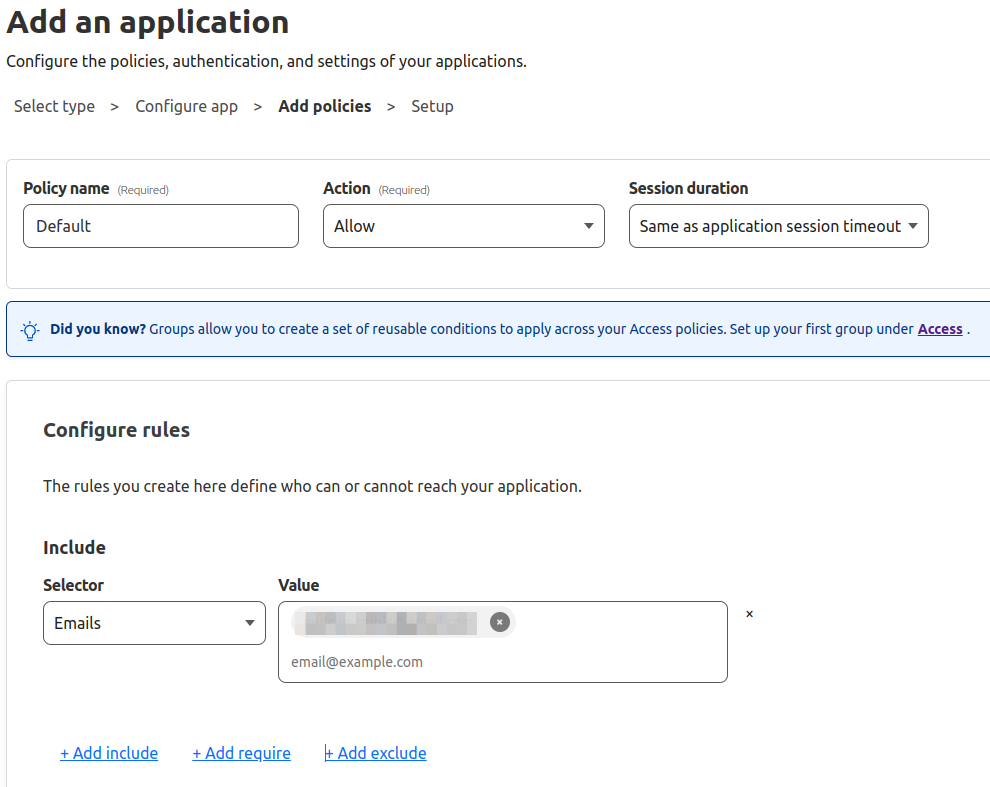Screen dimensions: 990x787
Task: Click the Add exclude link
Action: pos(376,753)
